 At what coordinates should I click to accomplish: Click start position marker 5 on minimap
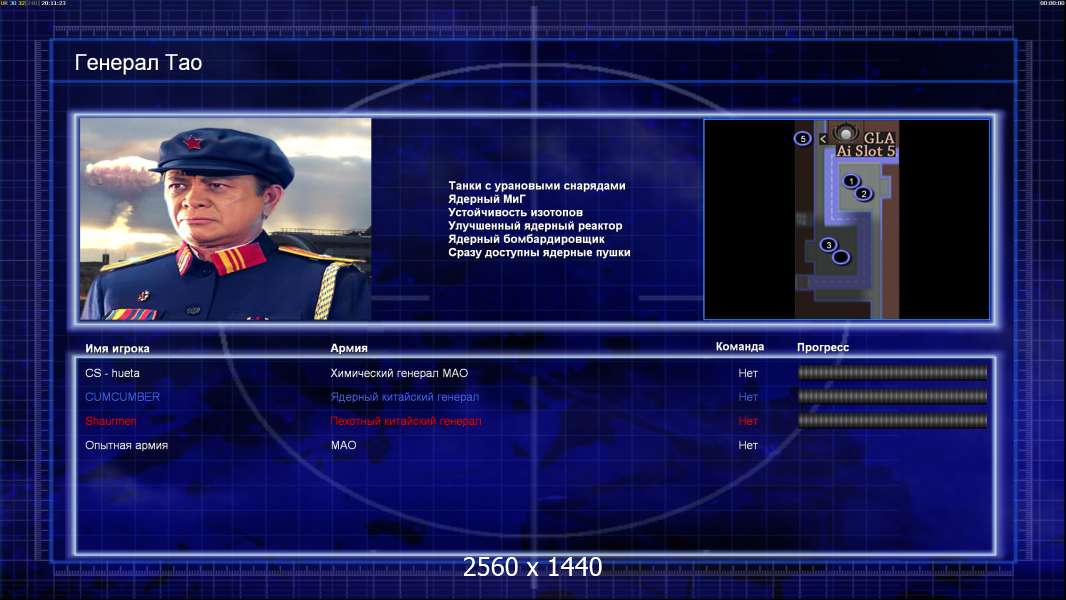click(x=802, y=138)
